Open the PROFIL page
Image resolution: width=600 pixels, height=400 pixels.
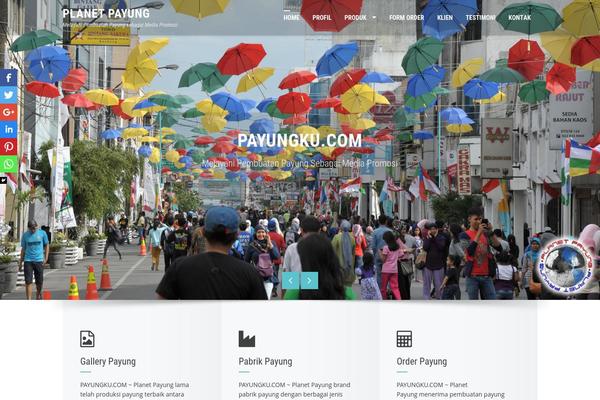pos(322,18)
